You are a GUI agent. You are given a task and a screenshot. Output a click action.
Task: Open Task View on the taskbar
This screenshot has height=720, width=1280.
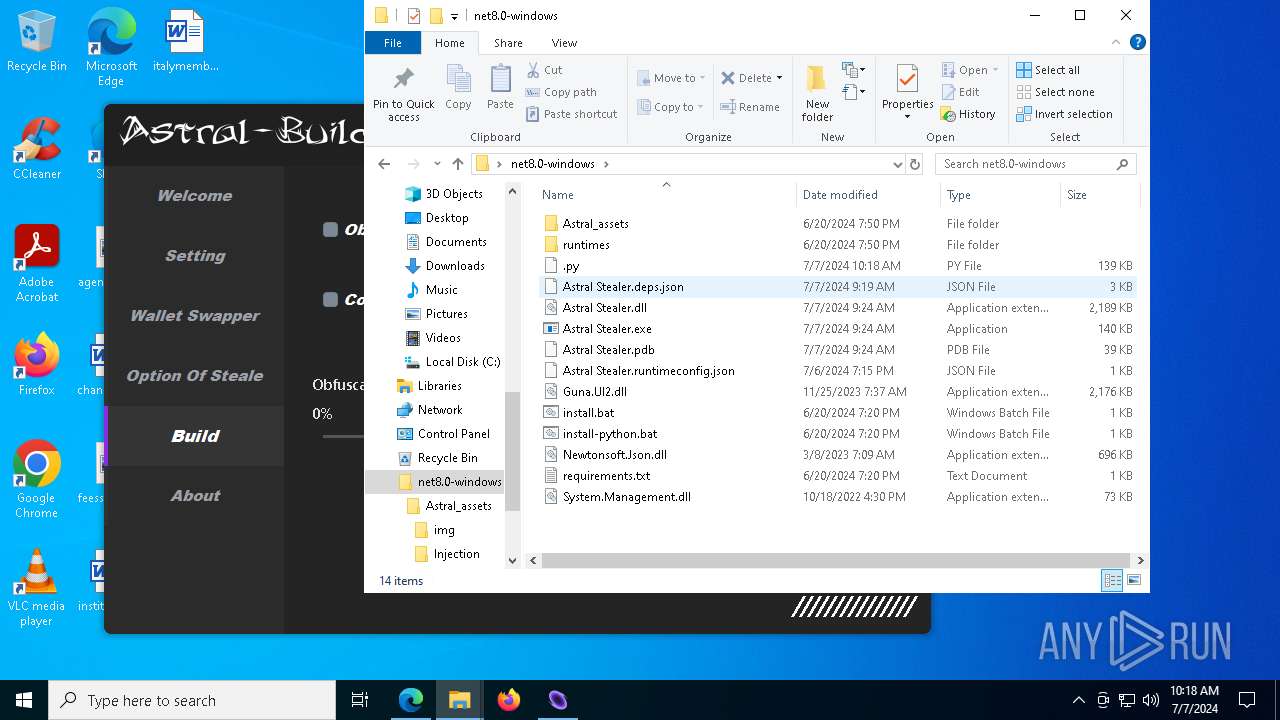pos(360,700)
